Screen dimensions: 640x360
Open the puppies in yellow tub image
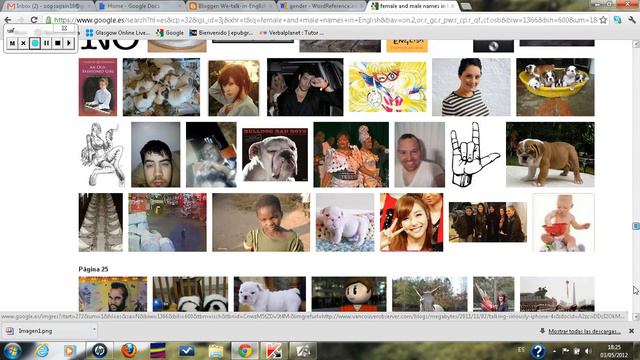click(x=555, y=87)
